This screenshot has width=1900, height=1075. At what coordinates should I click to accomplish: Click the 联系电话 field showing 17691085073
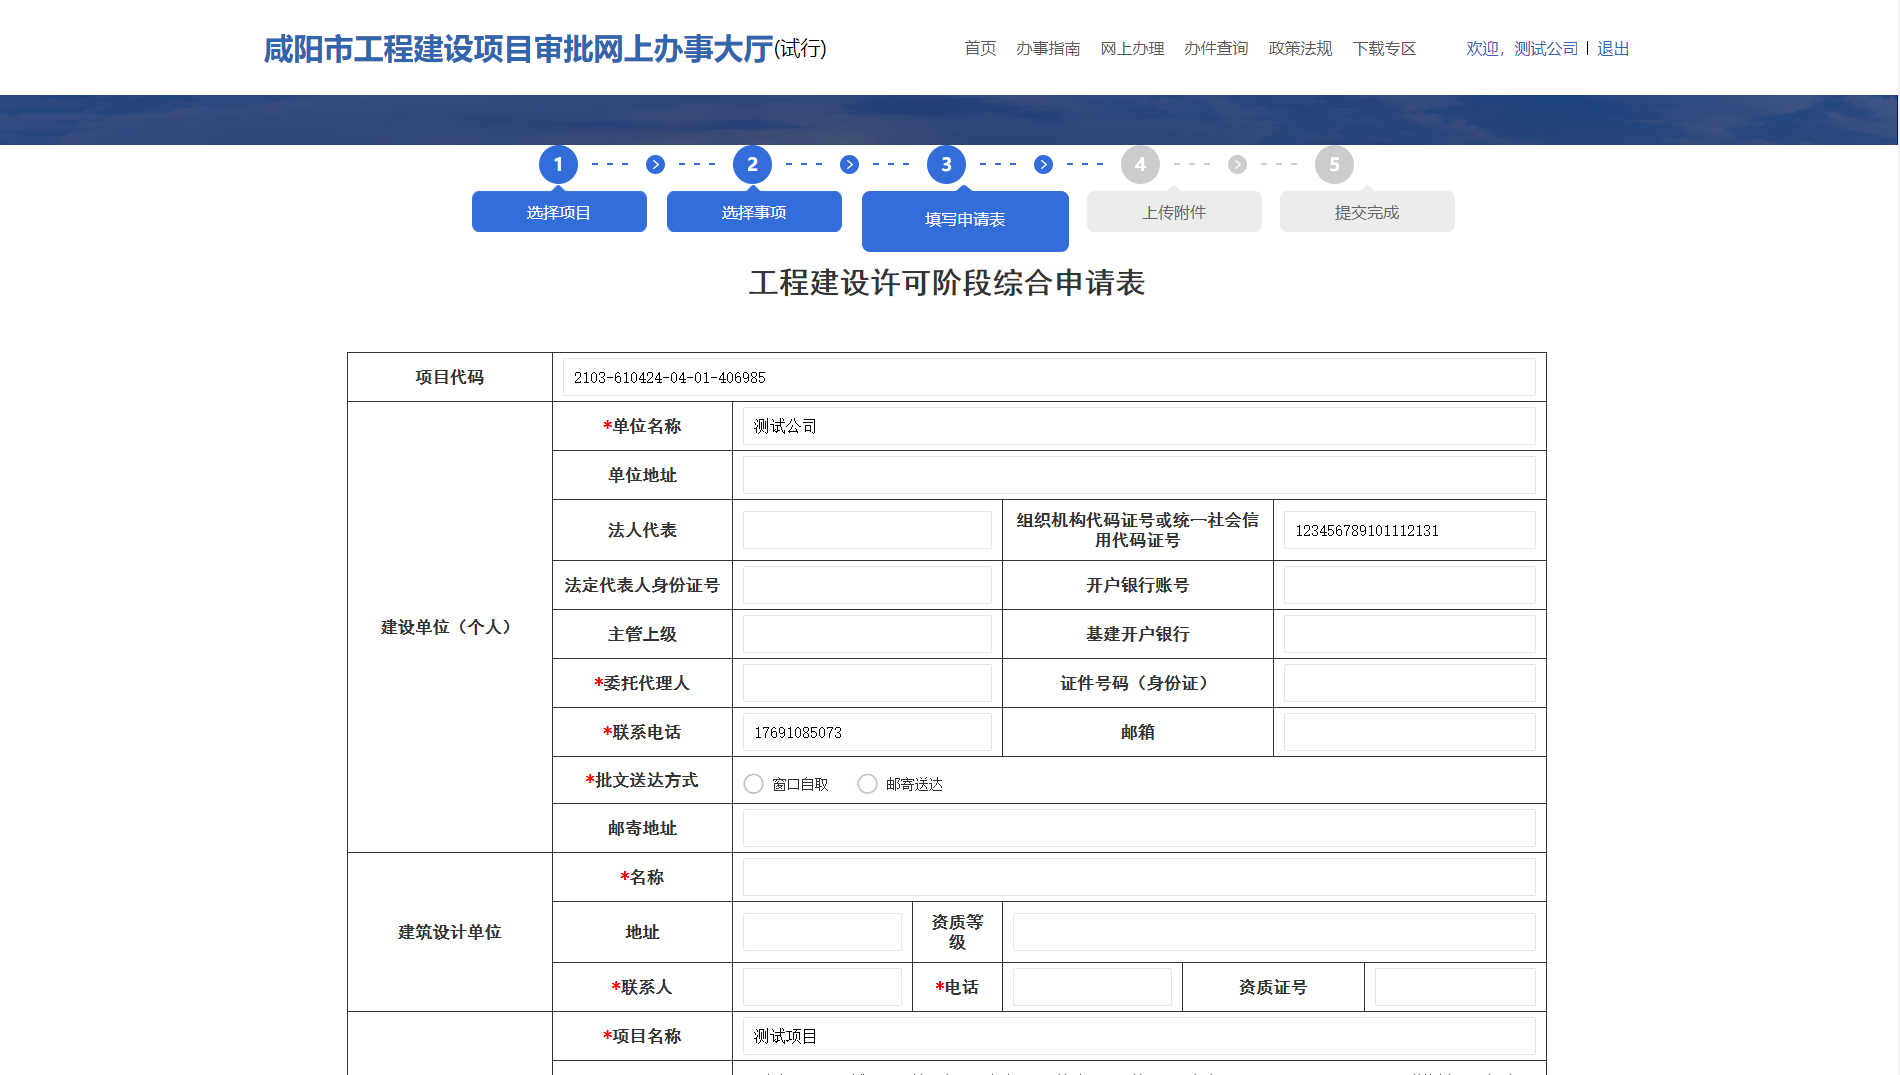pos(867,732)
